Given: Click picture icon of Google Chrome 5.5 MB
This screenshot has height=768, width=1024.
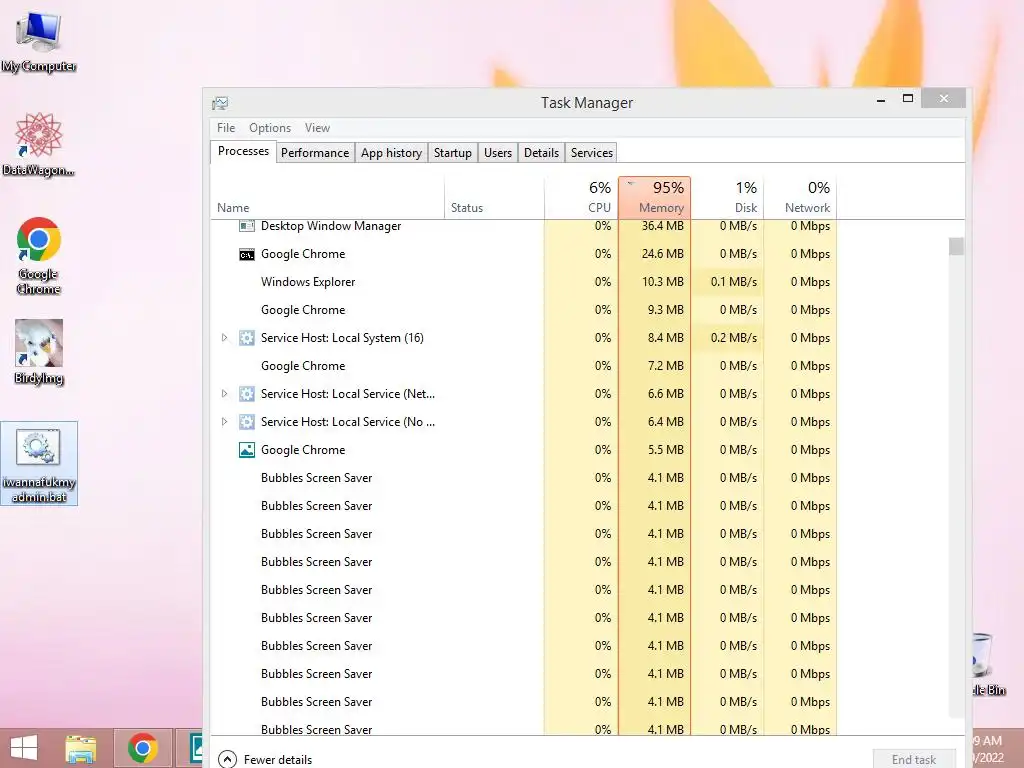Looking at the screenshot, I should click(246, 450).
